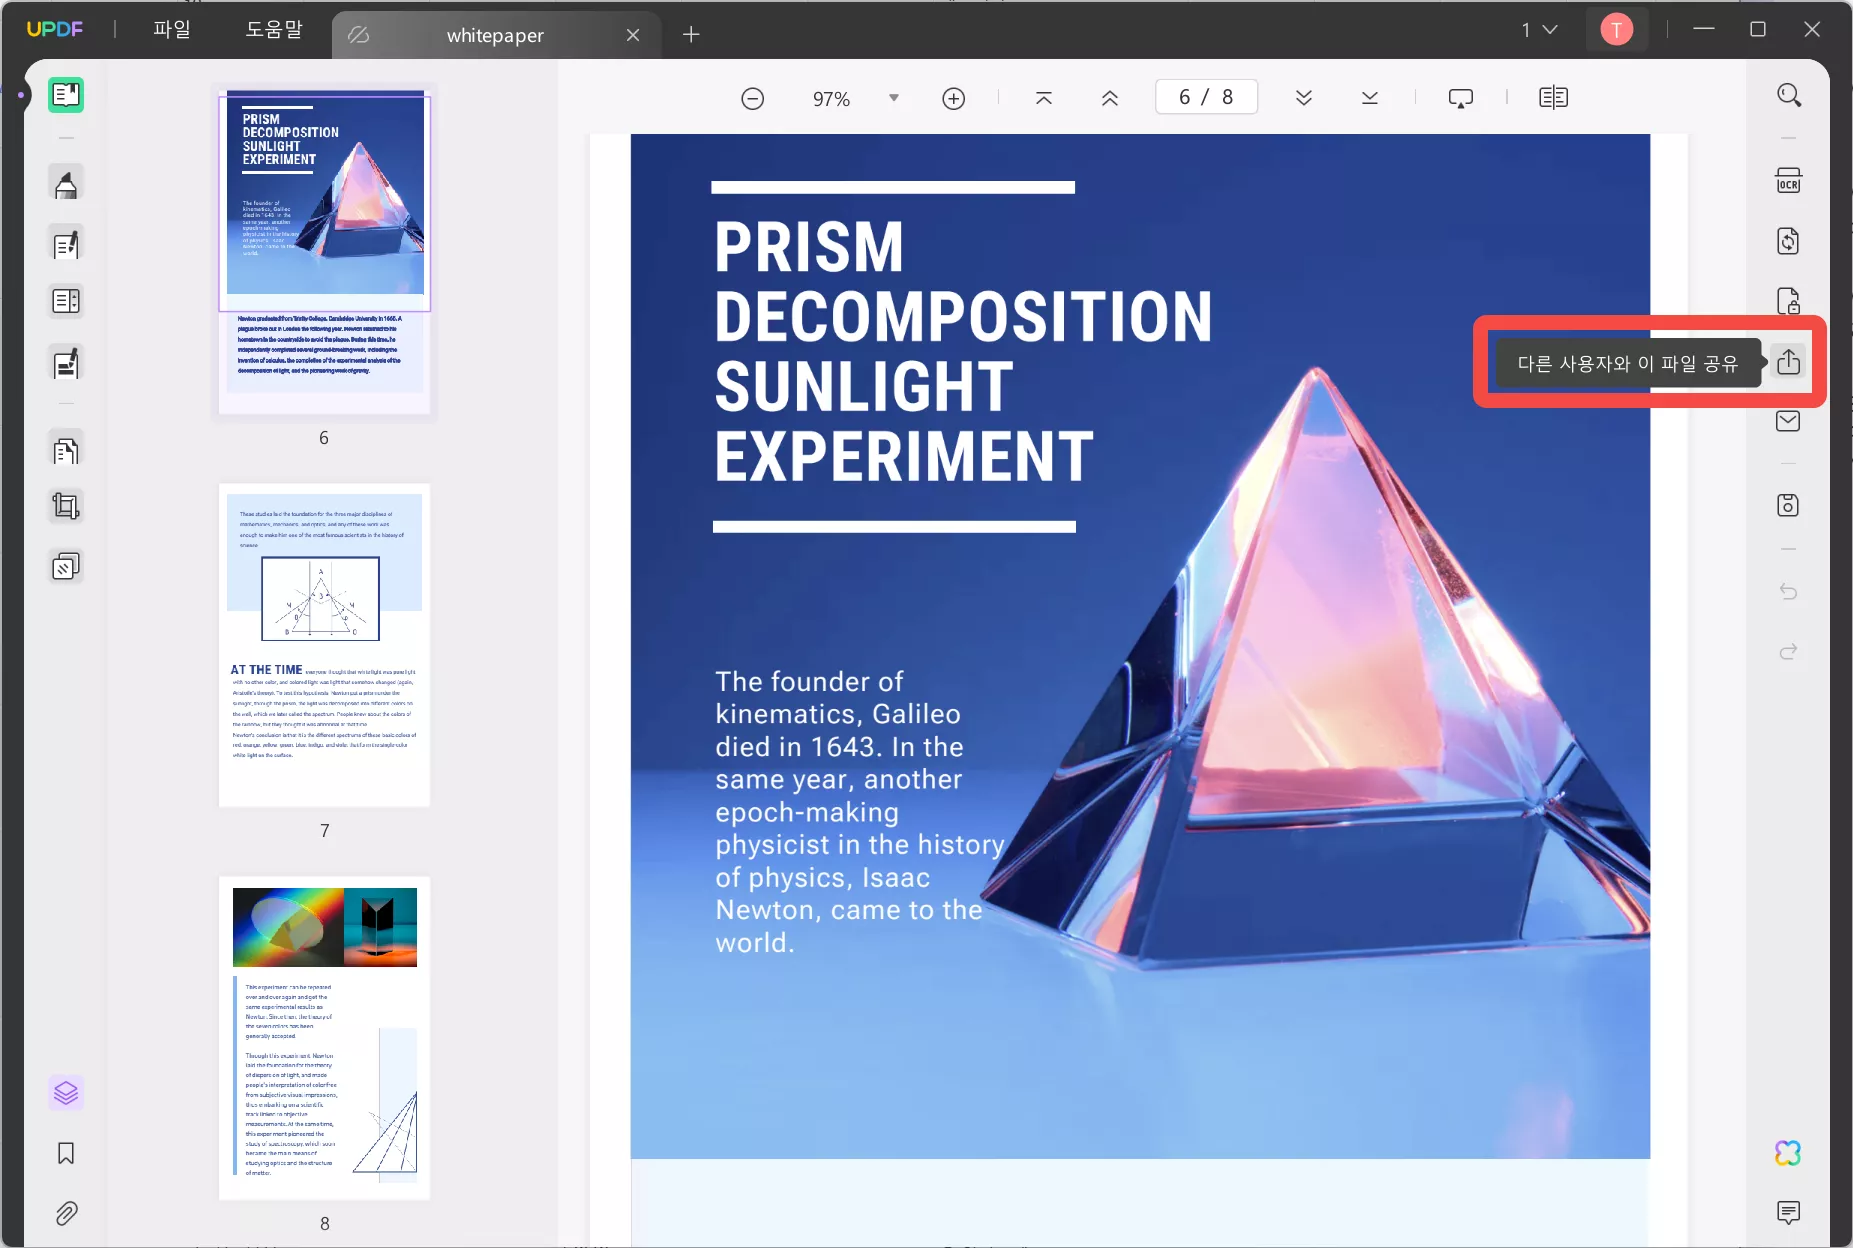
Task: Open the Convert PDF icon
Action: click(1789, 241)
